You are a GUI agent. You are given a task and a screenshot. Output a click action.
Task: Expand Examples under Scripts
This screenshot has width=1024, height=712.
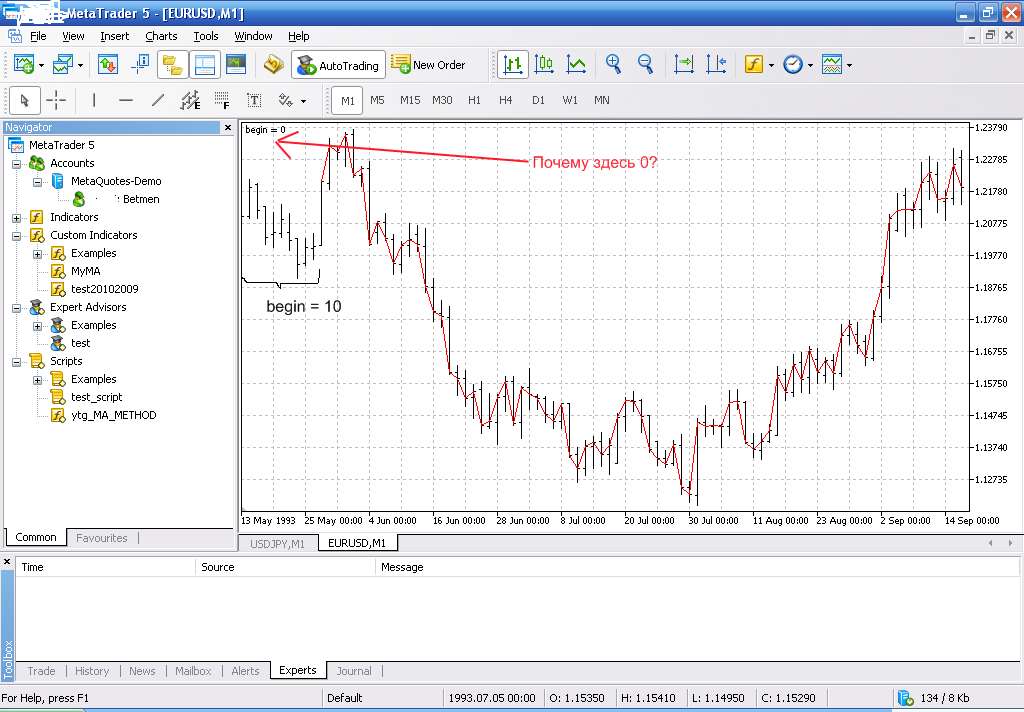click(x=37, y=380)
